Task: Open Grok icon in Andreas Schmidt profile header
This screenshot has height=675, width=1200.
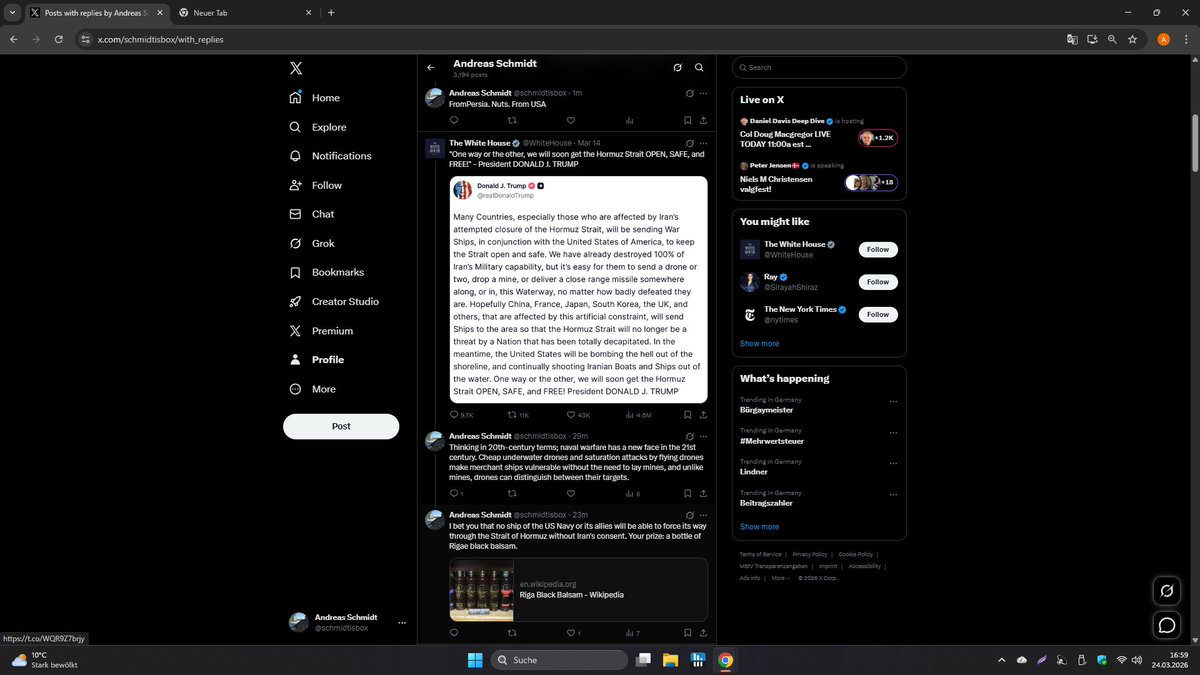Action: point(677,68)
